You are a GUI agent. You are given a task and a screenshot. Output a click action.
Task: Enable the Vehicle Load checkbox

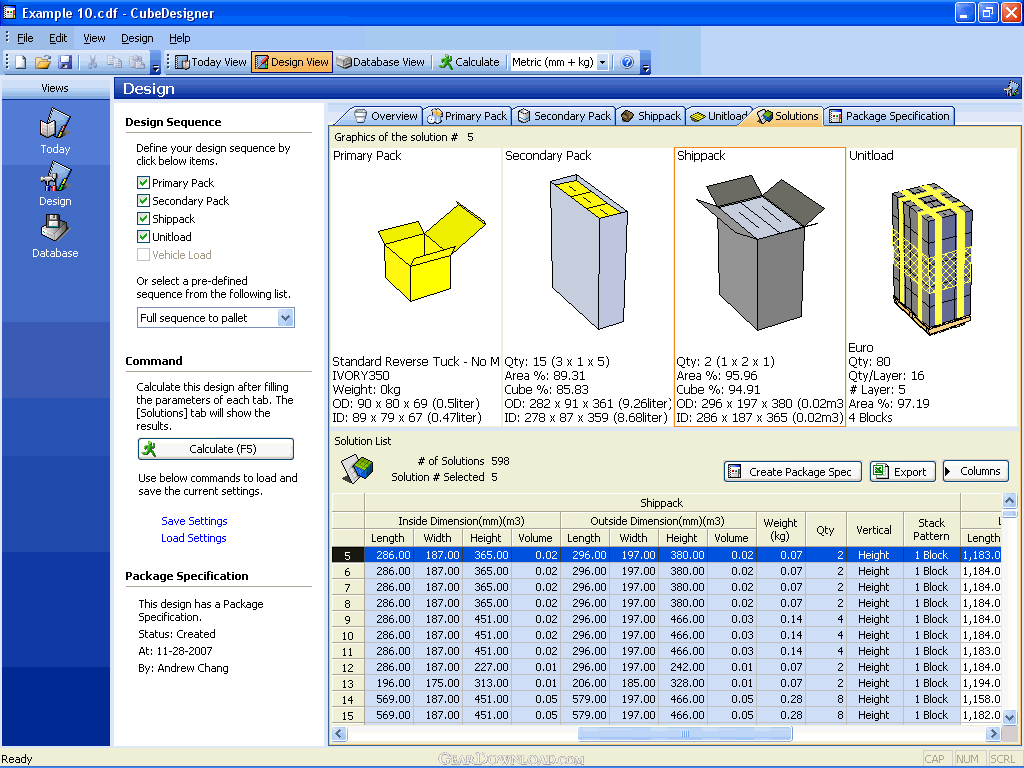143,255
